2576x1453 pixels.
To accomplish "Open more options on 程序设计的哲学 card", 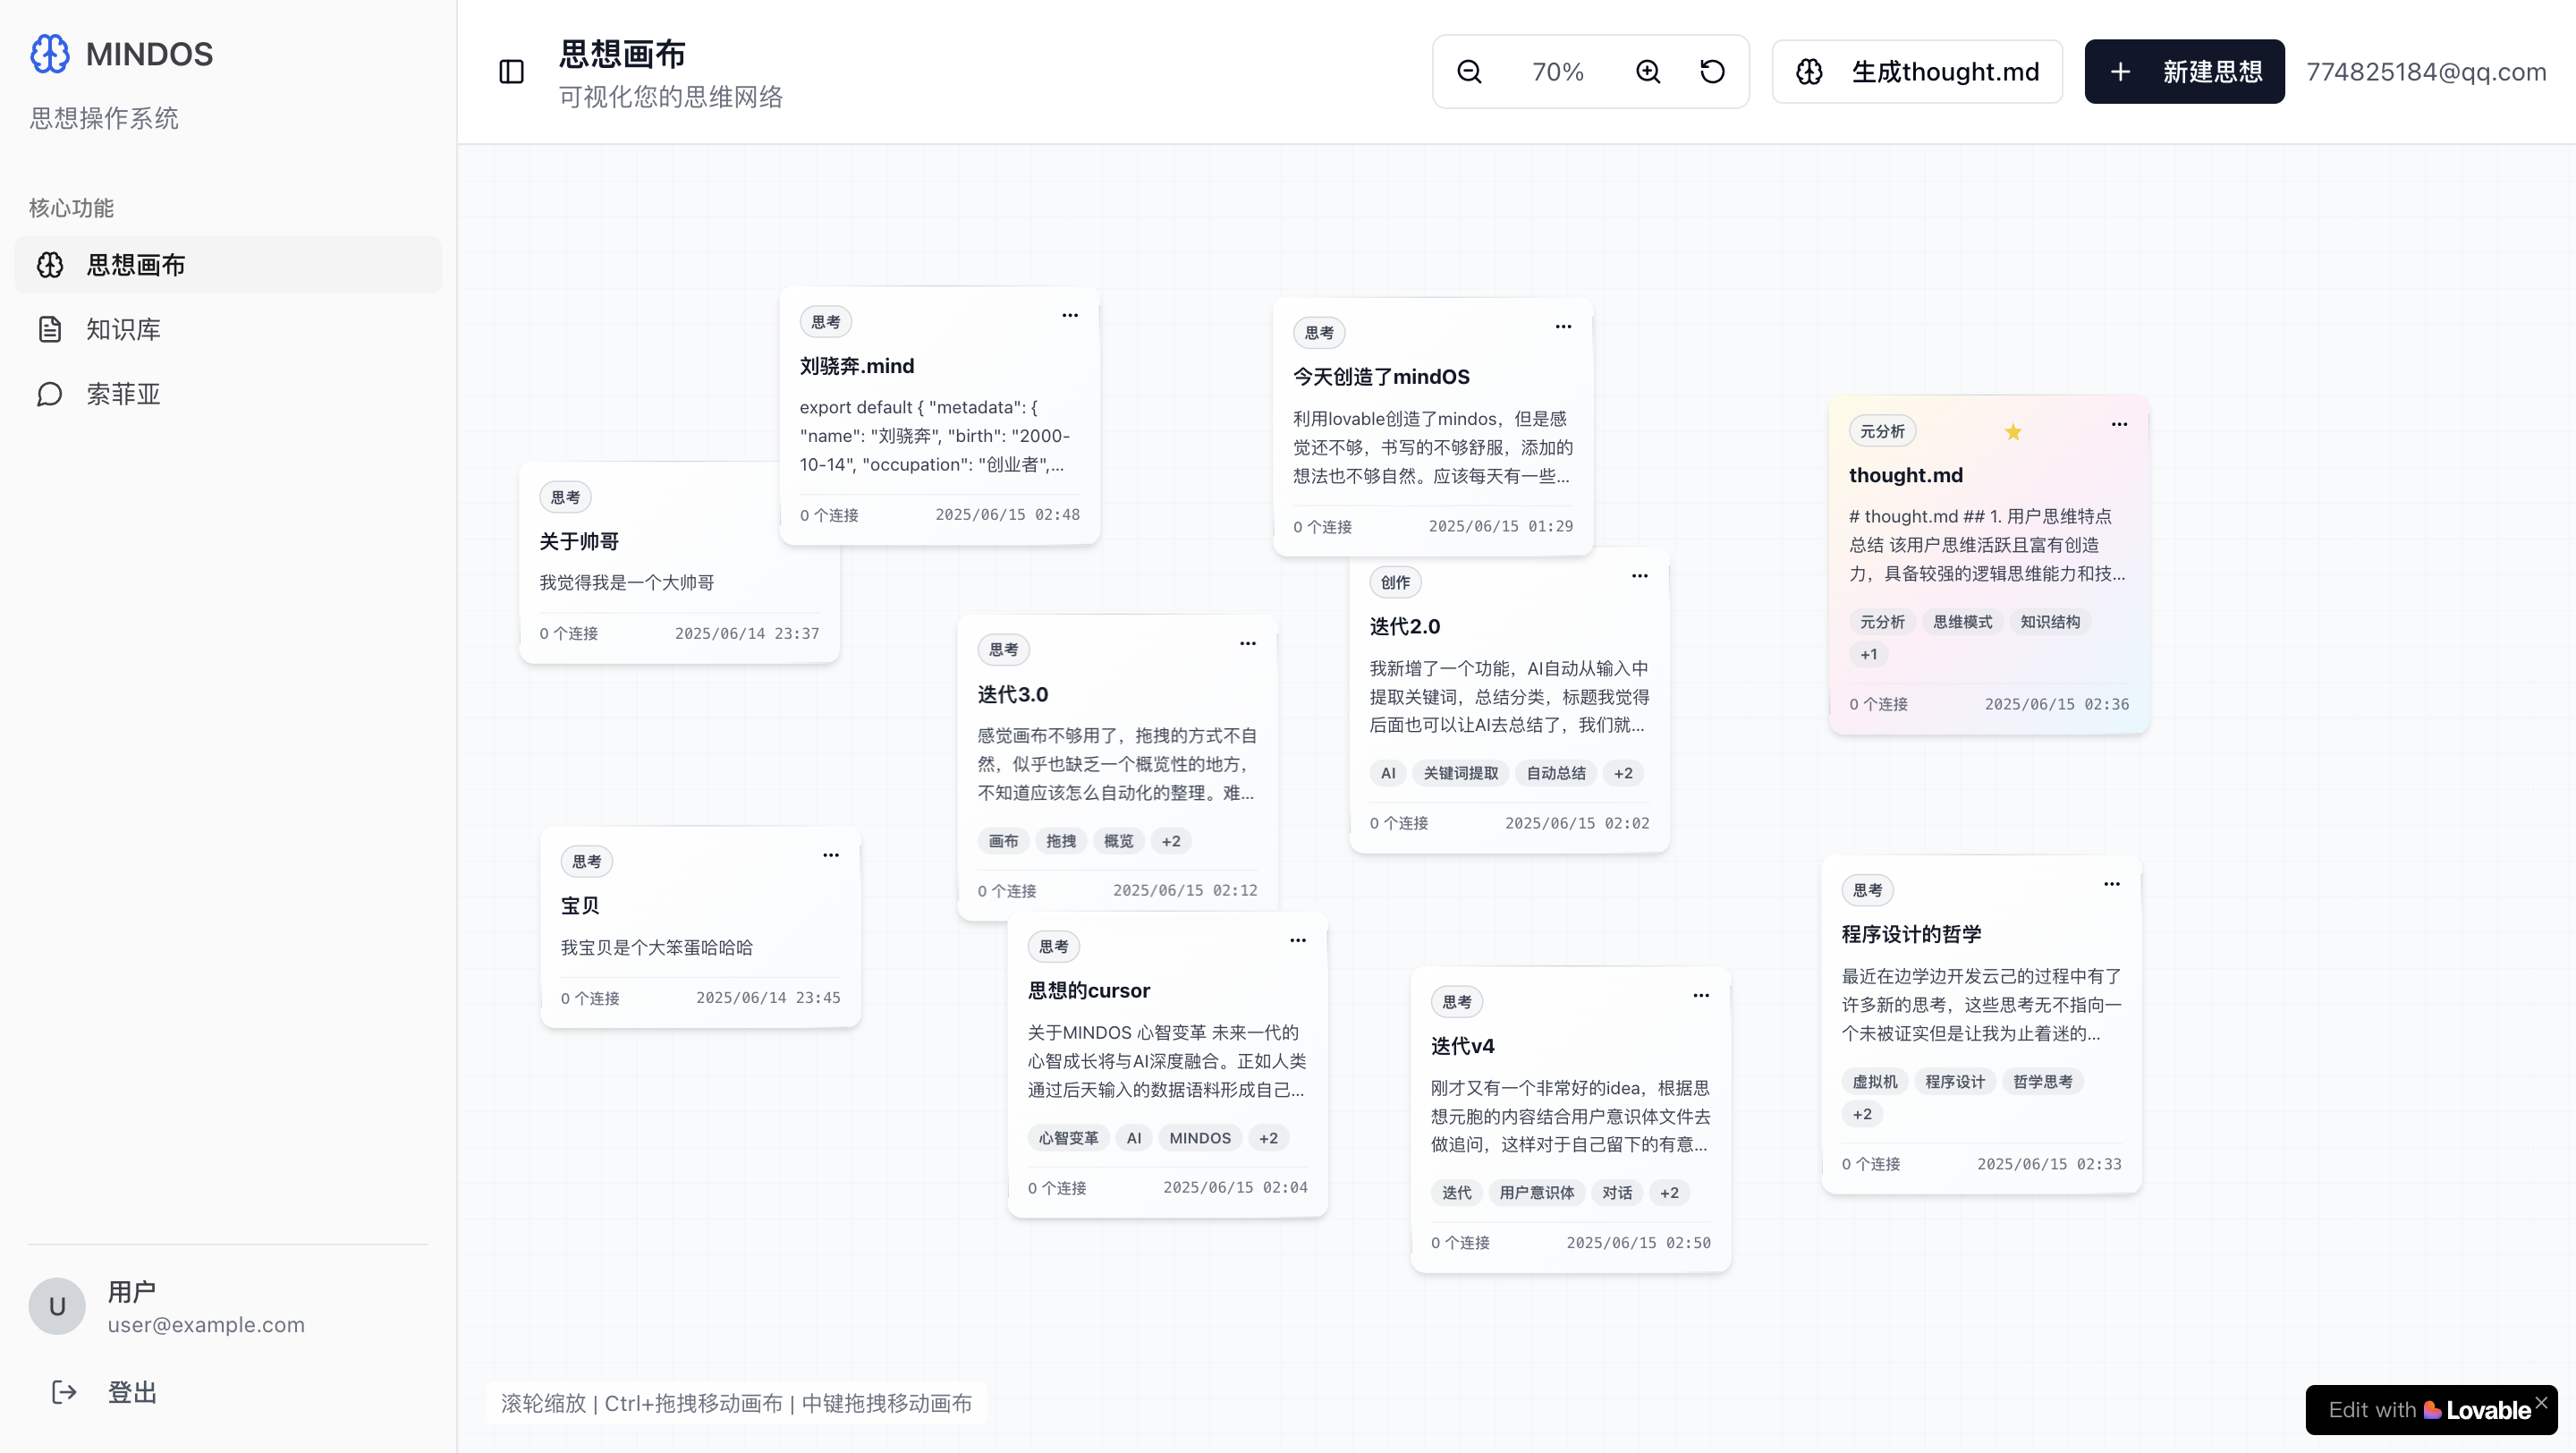I will [x=2112, y=884].
